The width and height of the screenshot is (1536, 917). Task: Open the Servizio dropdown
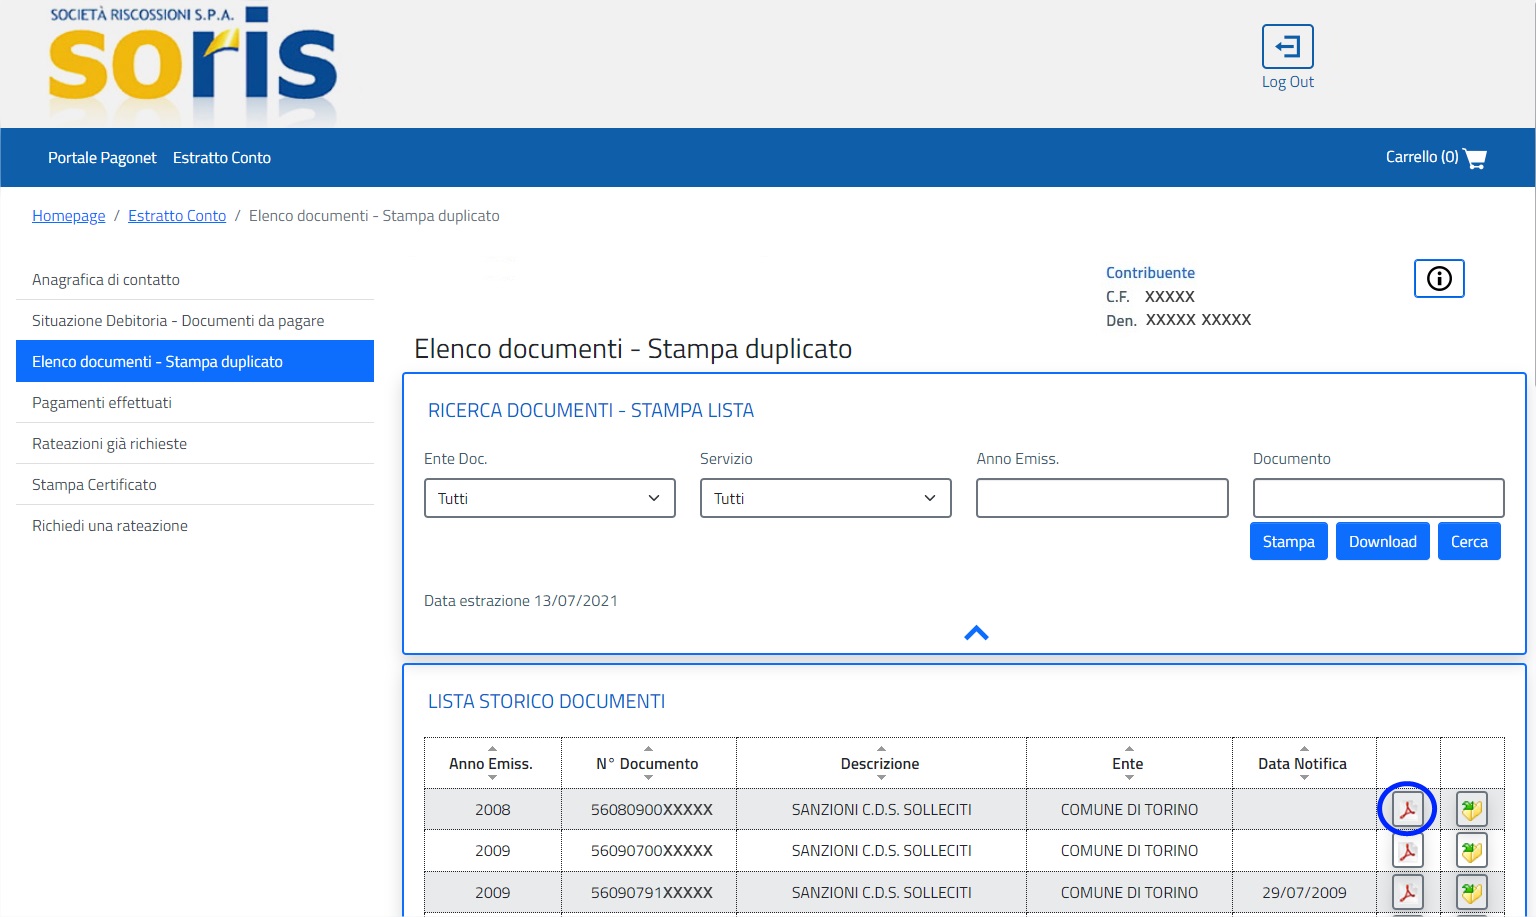pyautogui.click(x=825, y=498)
